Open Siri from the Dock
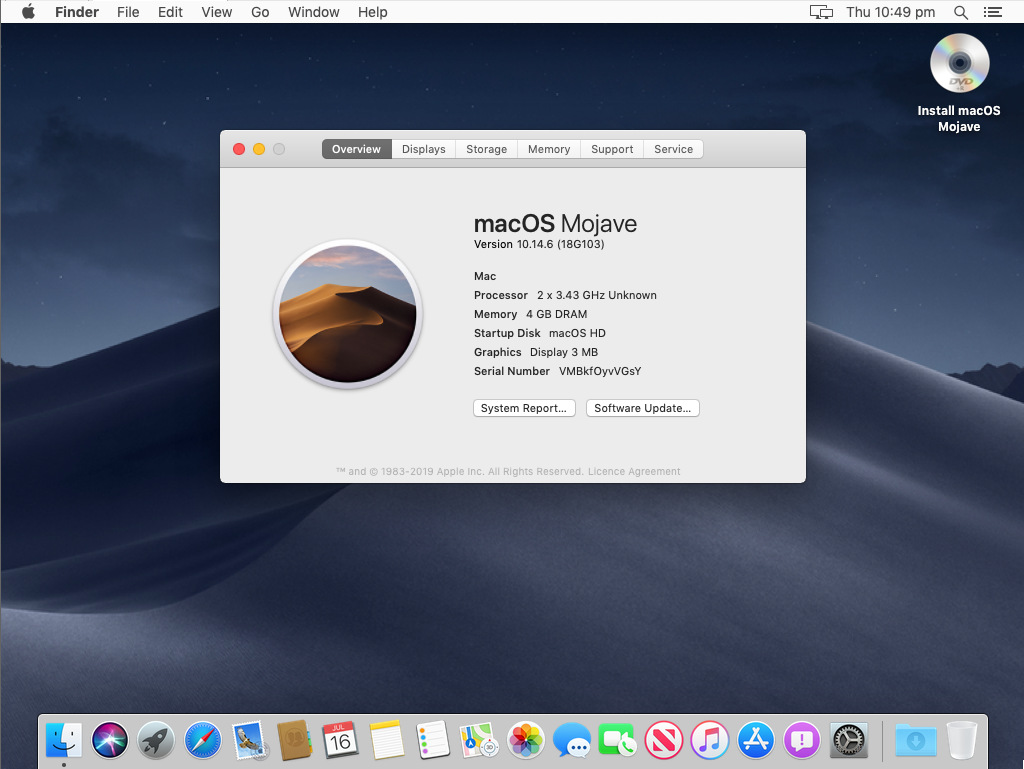This screenshot has height=769, width=1024. 110,741
